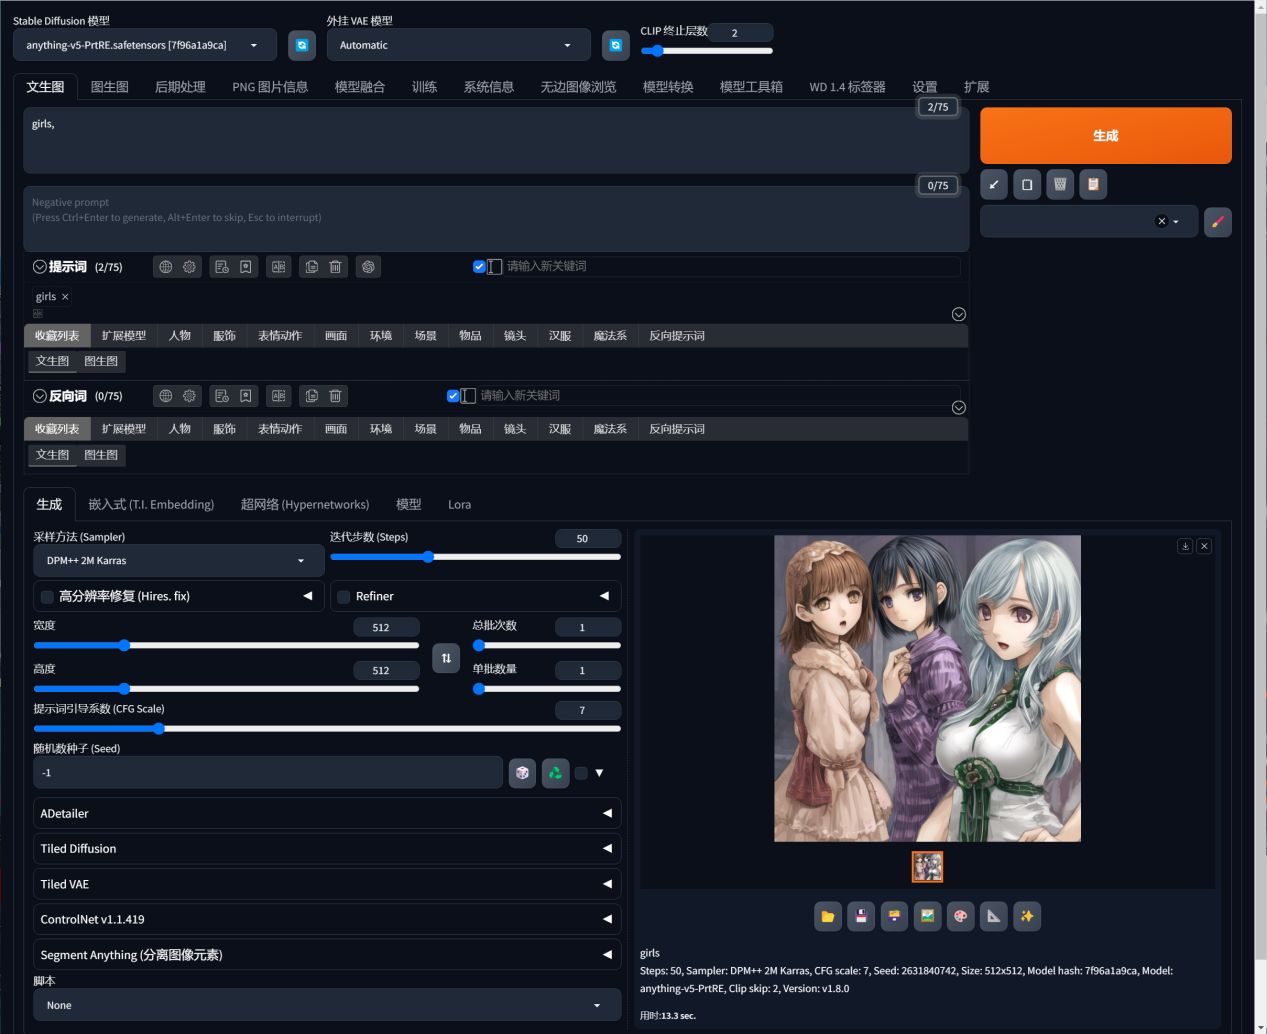Enable the Hires. fix checkbox
Screen dimensions: 1267x1034
point(47,597)
